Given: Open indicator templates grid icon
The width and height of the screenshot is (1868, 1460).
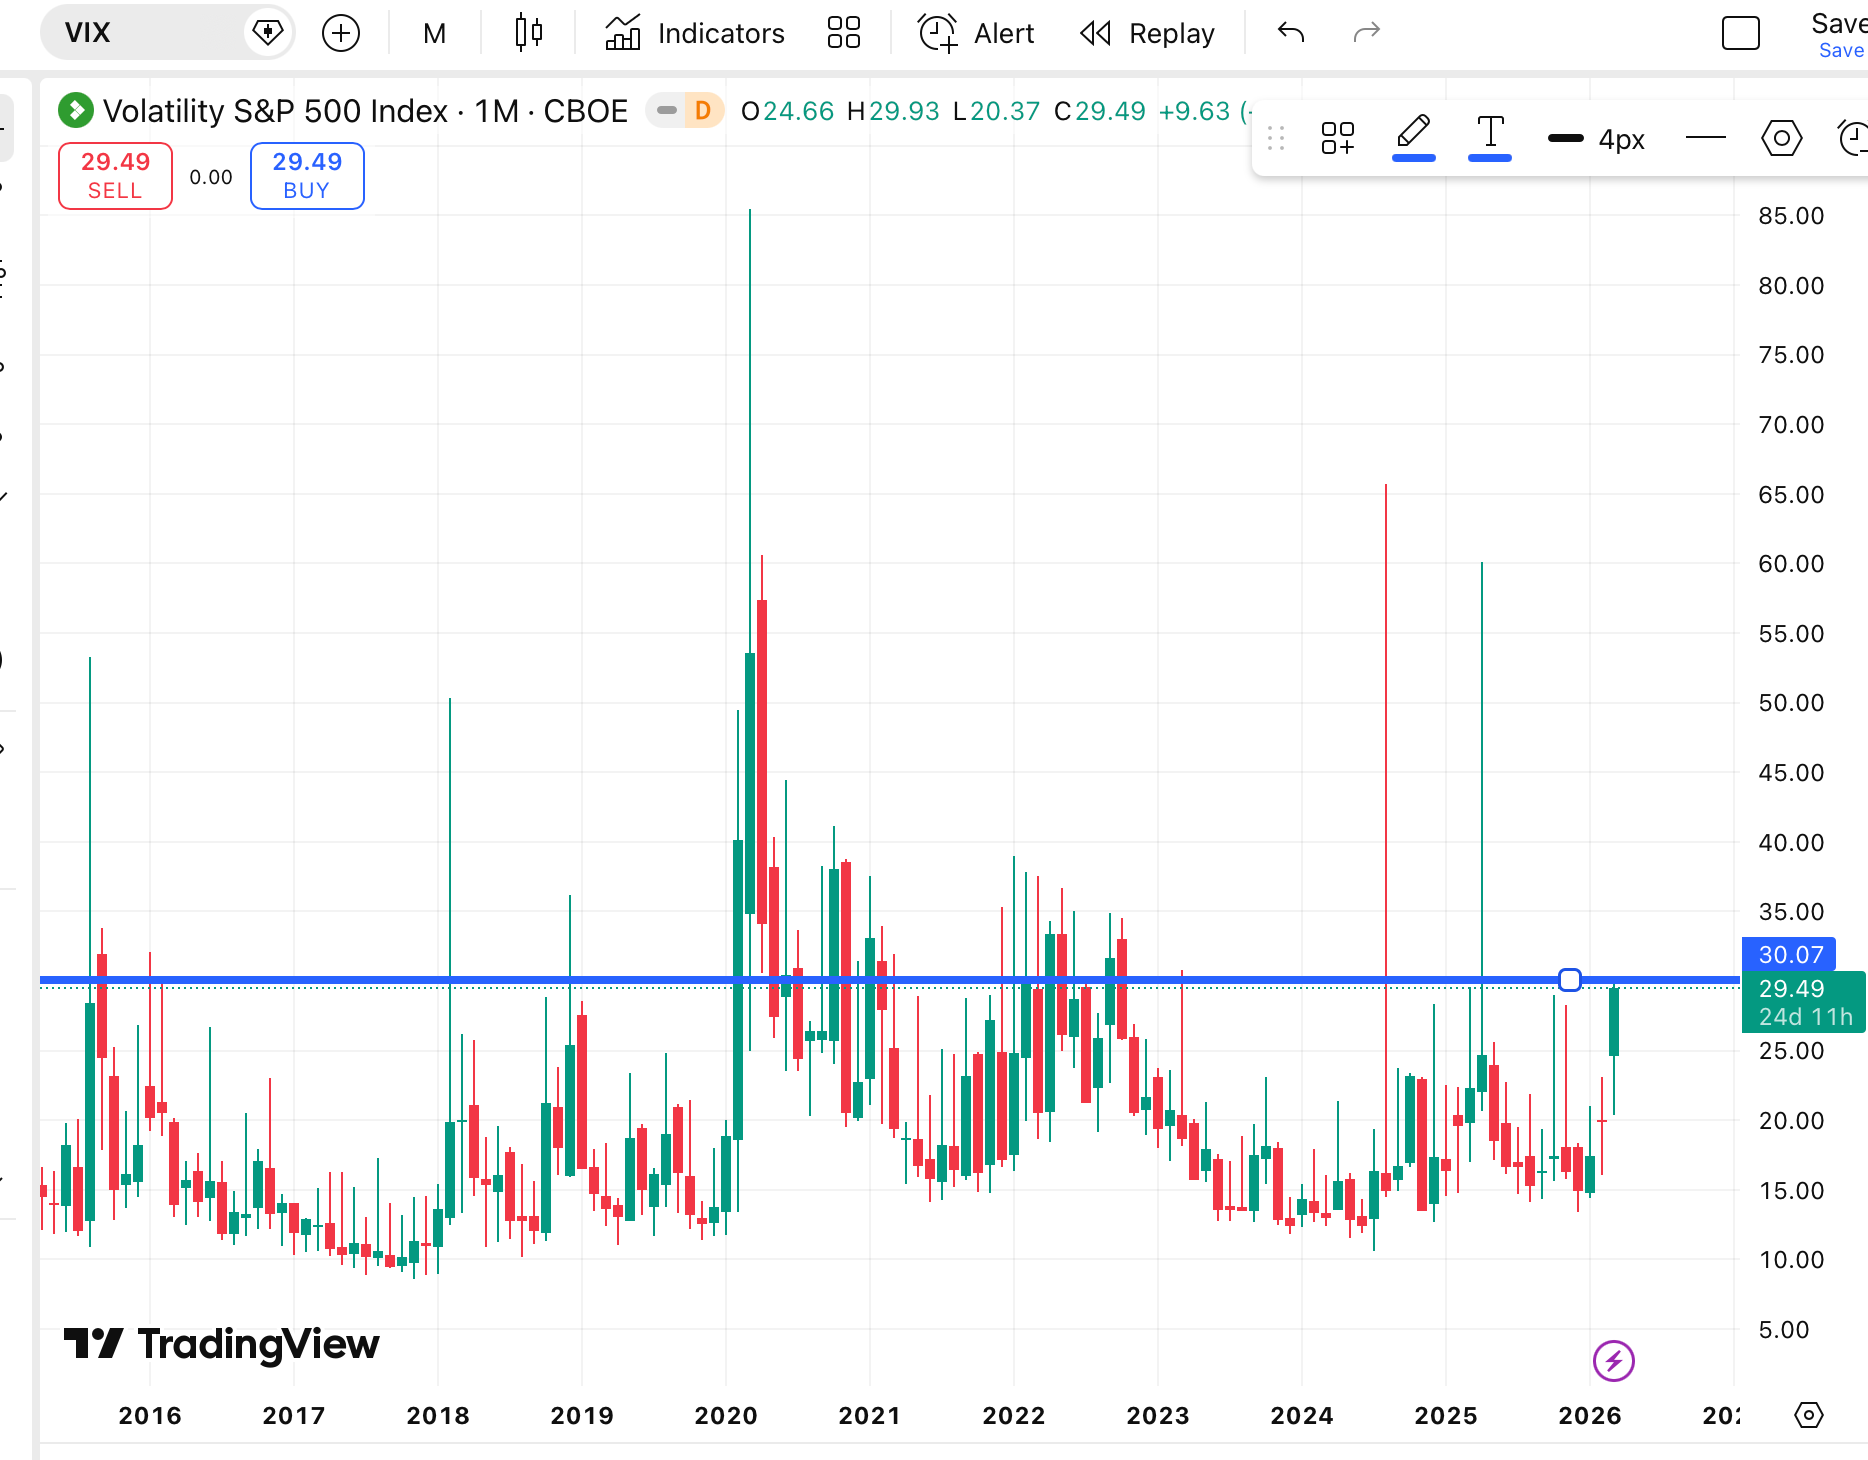Looking at the screenshot, I should click(x=844, y=33).
